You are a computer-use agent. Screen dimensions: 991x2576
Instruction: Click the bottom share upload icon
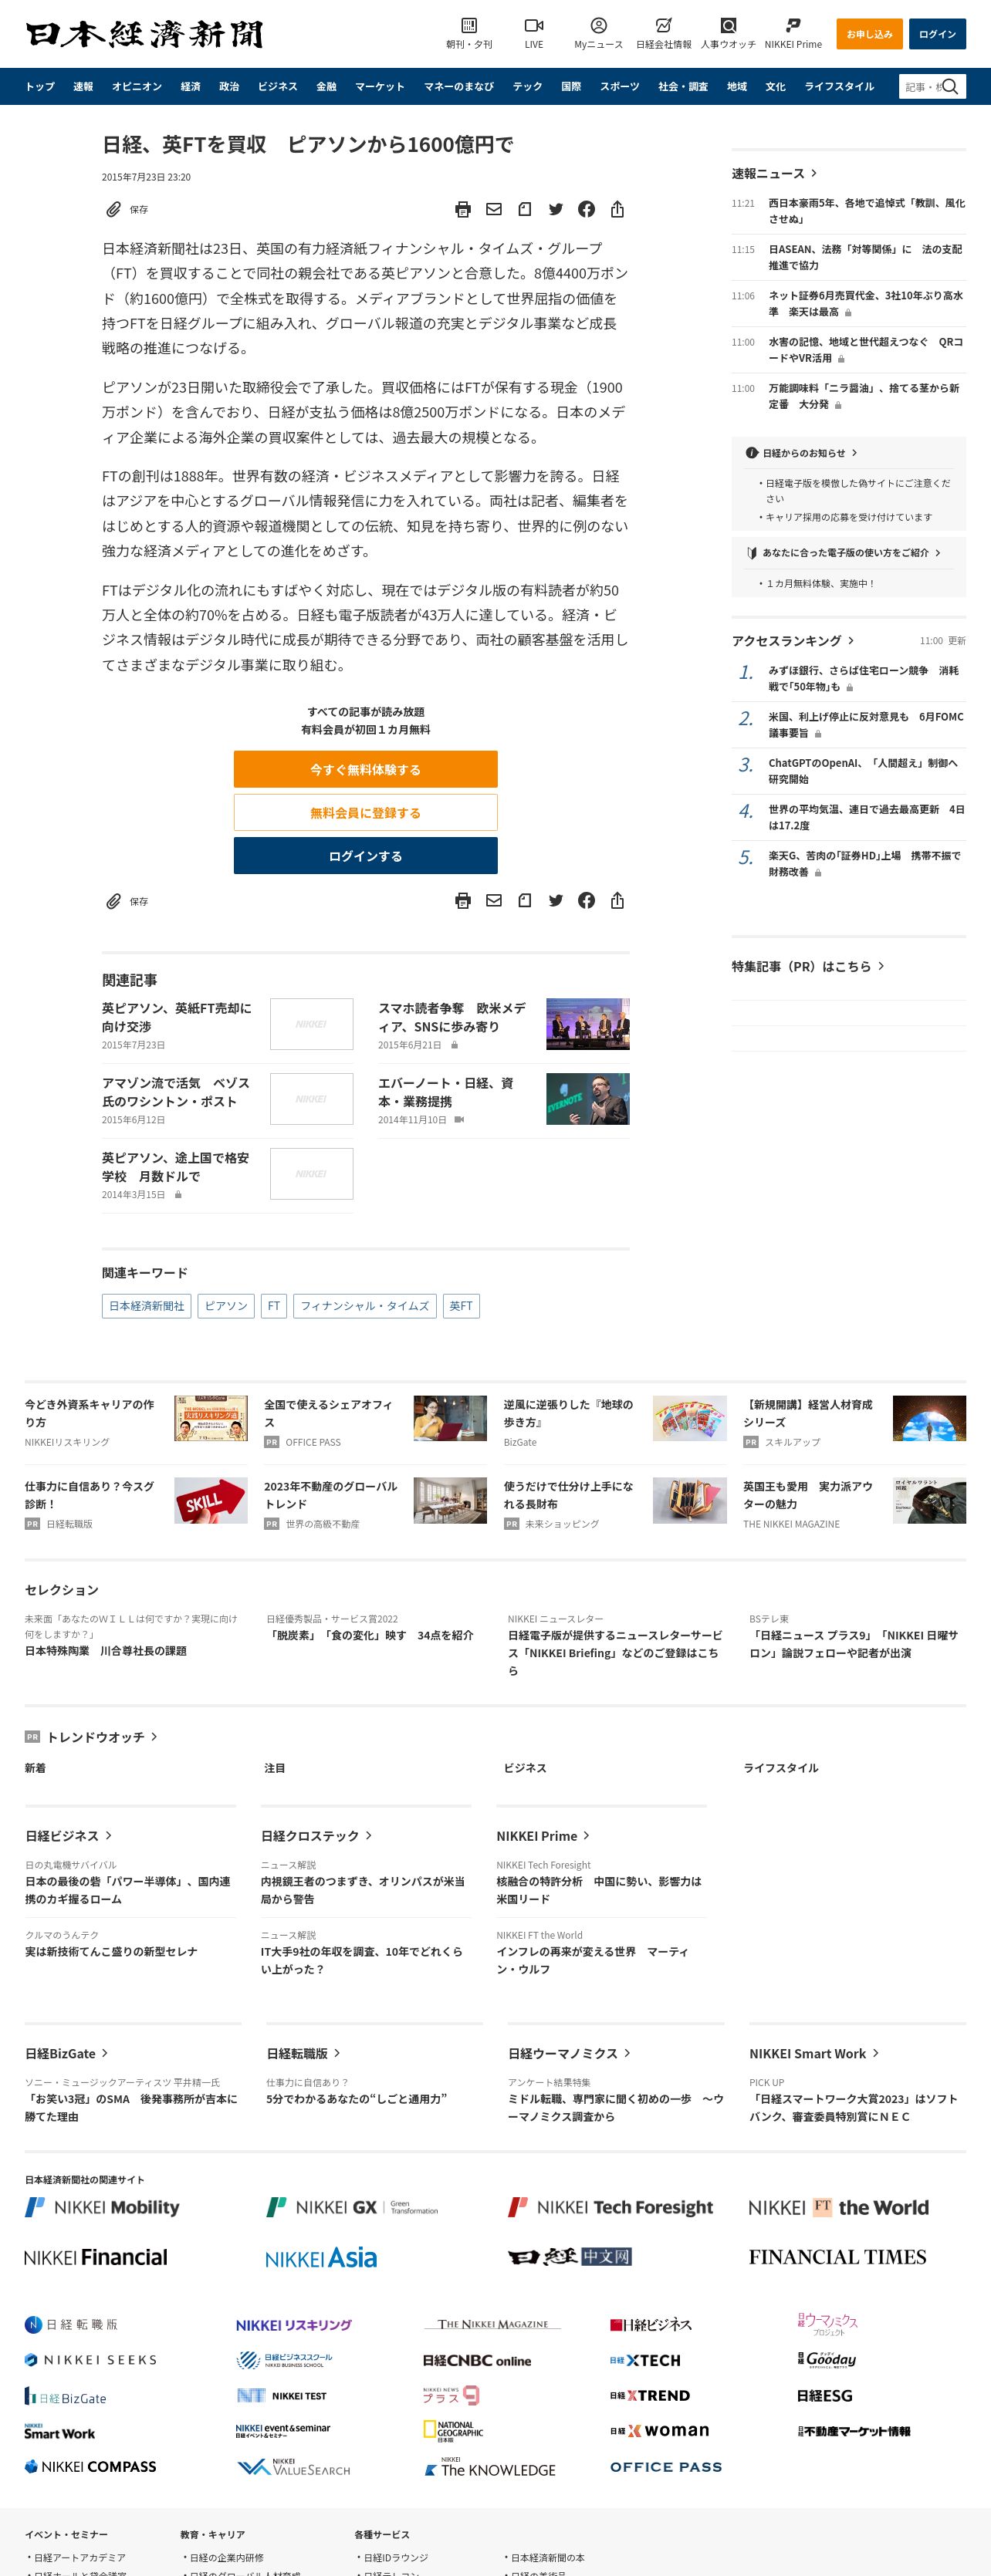[x=617, y=901]
